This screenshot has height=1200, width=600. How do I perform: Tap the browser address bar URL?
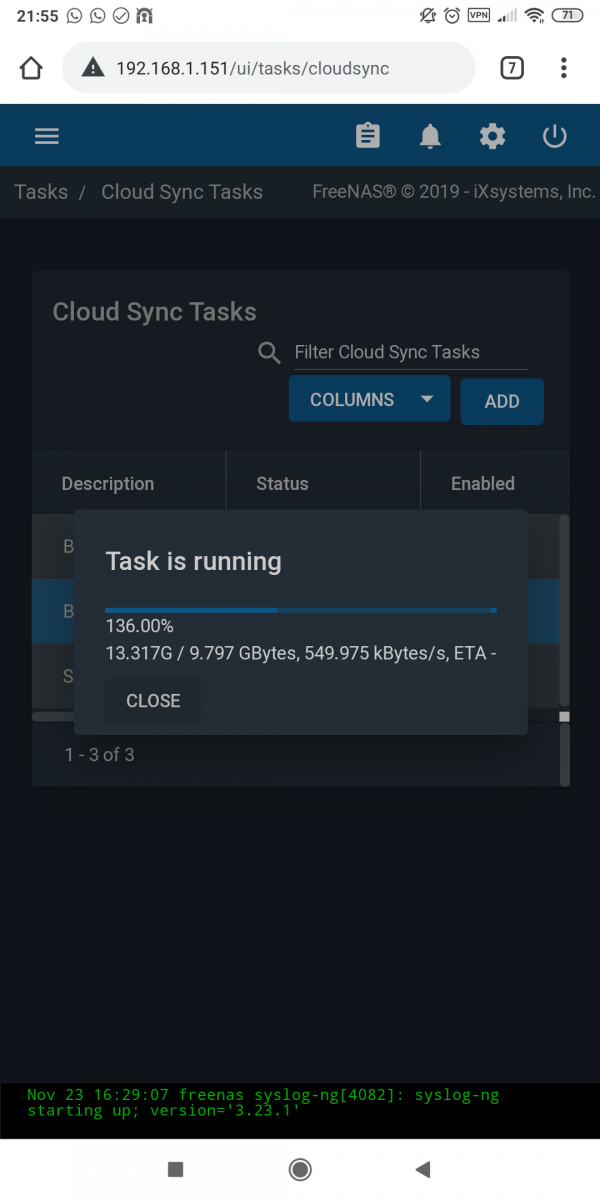(x=253, y=68)
